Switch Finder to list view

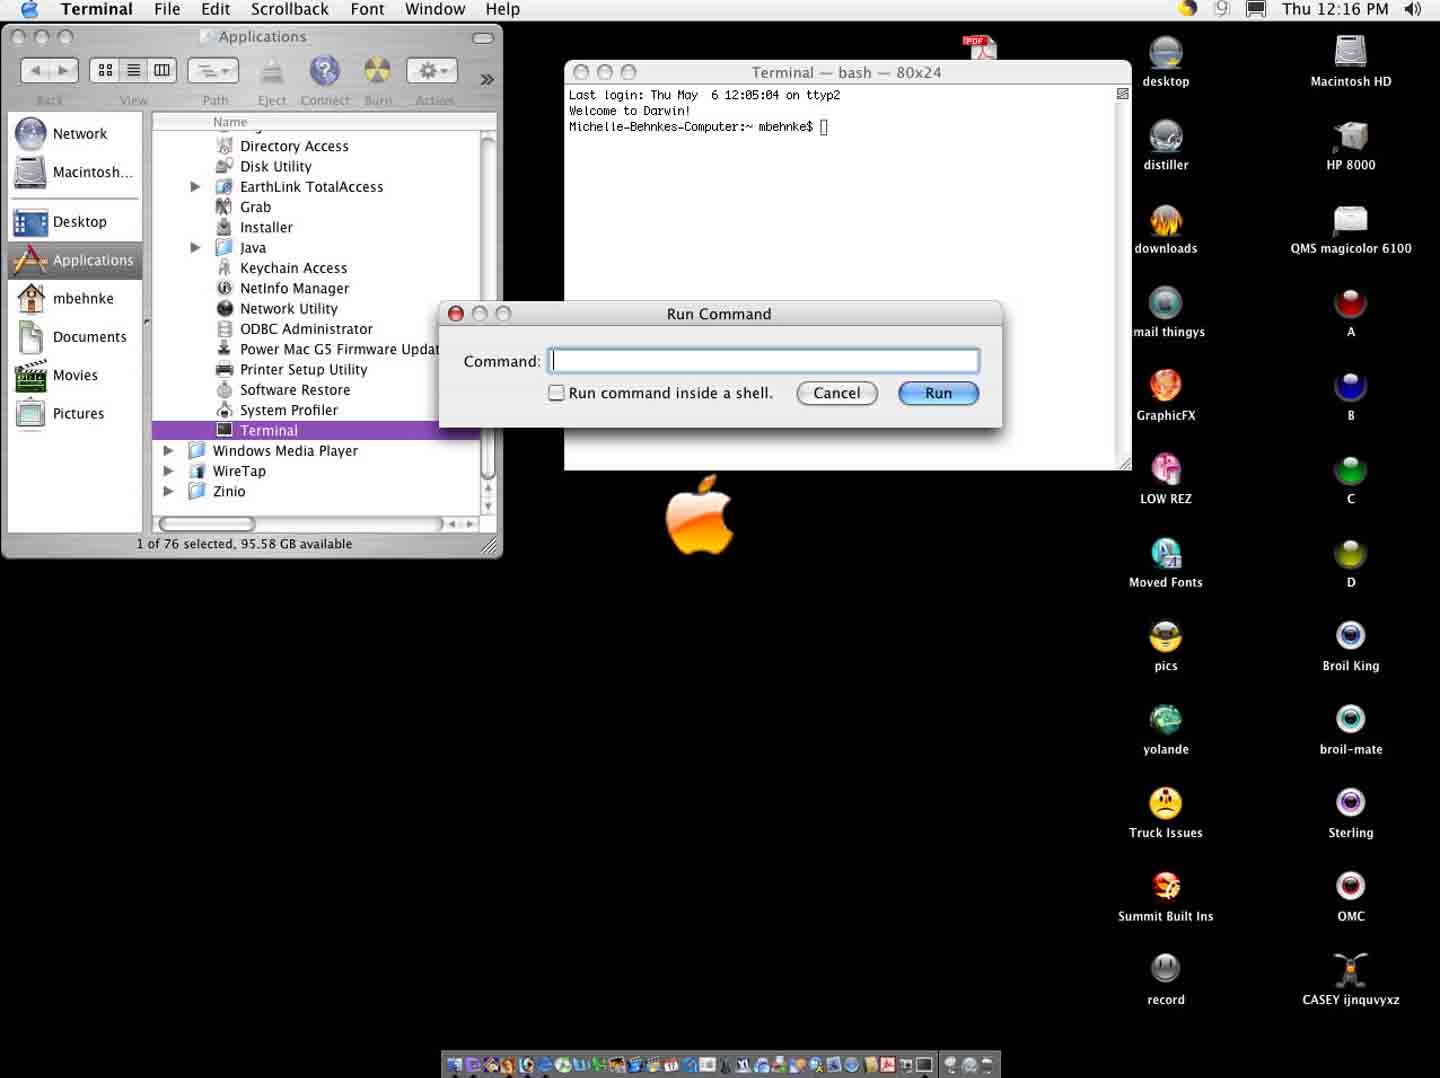[133, 70]
